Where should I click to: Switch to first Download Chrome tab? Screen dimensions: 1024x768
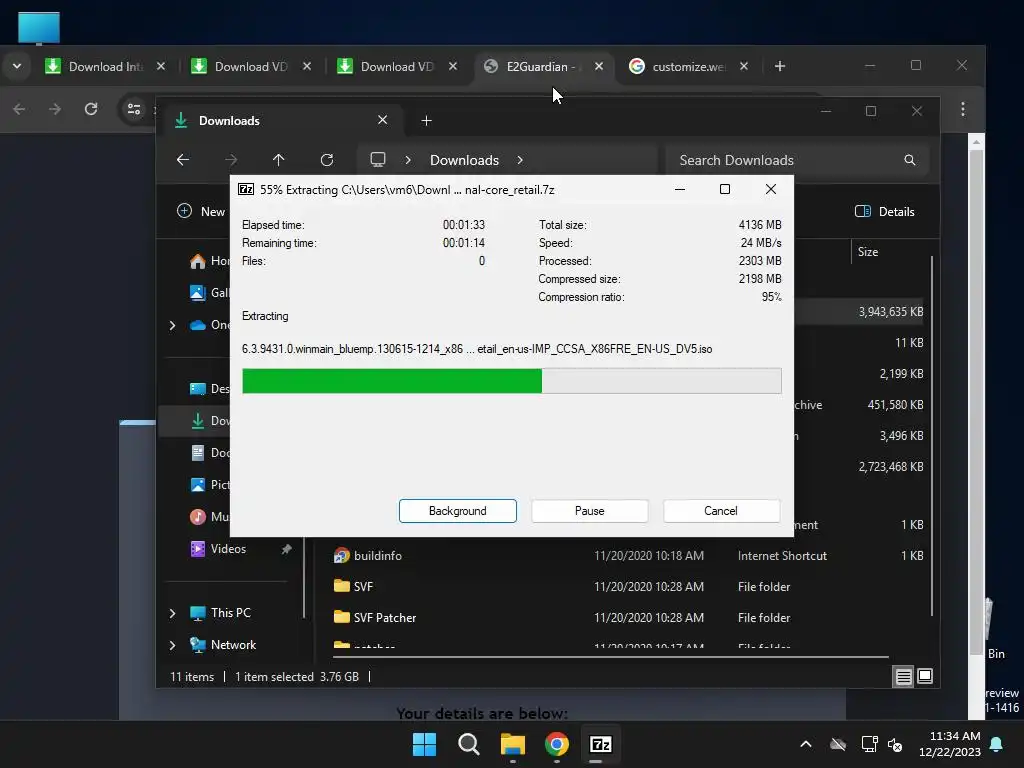click(104, 67)
